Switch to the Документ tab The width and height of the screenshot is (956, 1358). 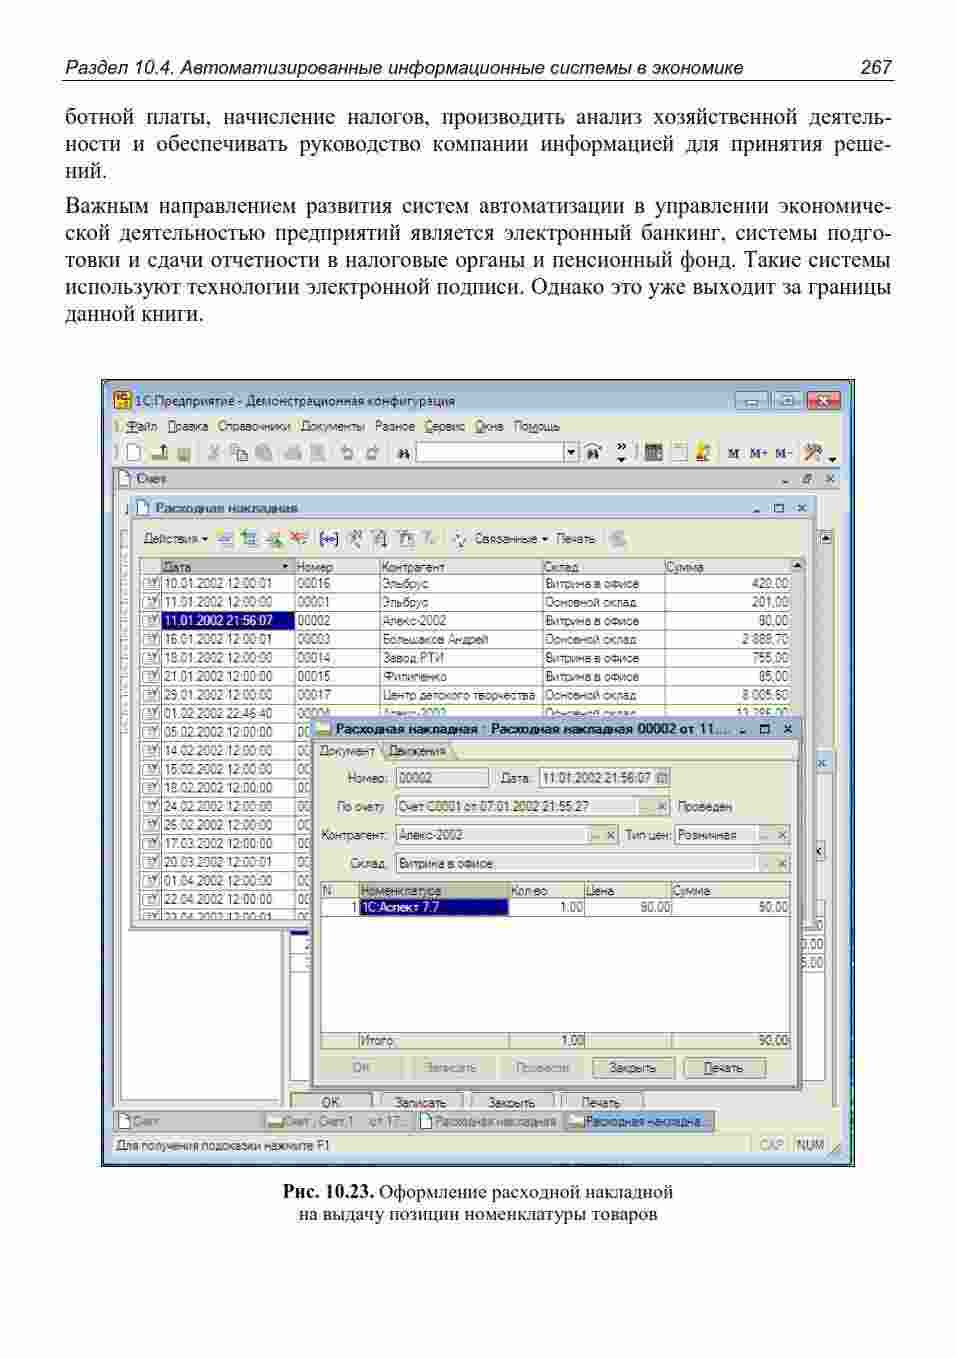(x=347, y=751)
